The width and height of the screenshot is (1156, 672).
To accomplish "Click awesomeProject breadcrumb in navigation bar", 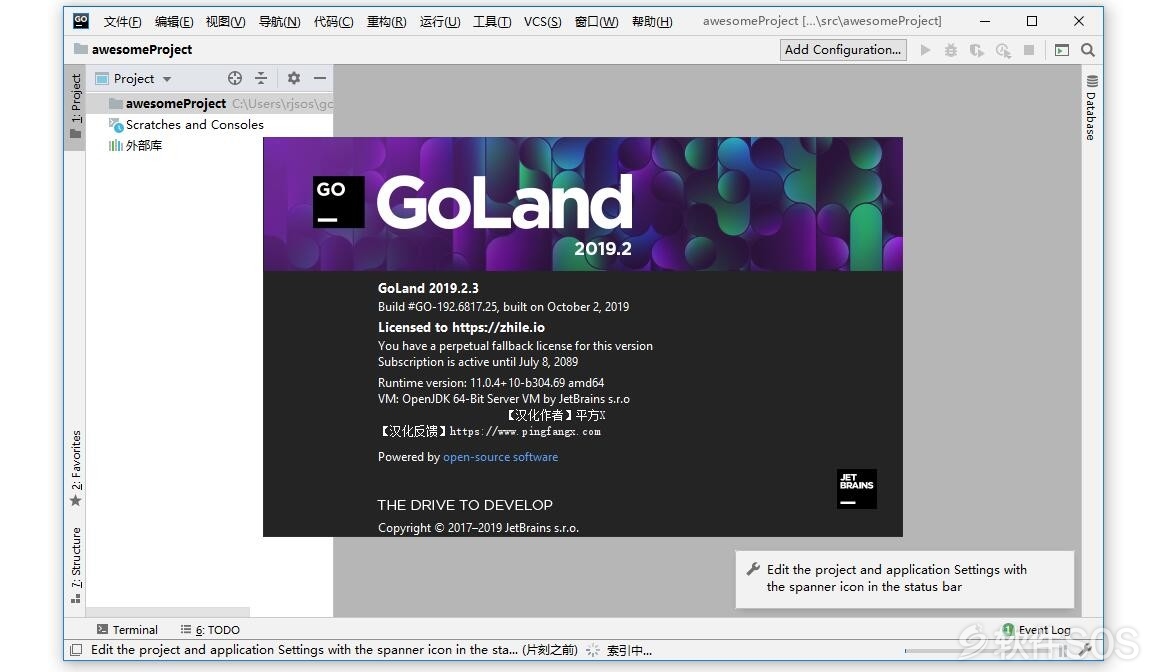I will click(x=133, y=49).
